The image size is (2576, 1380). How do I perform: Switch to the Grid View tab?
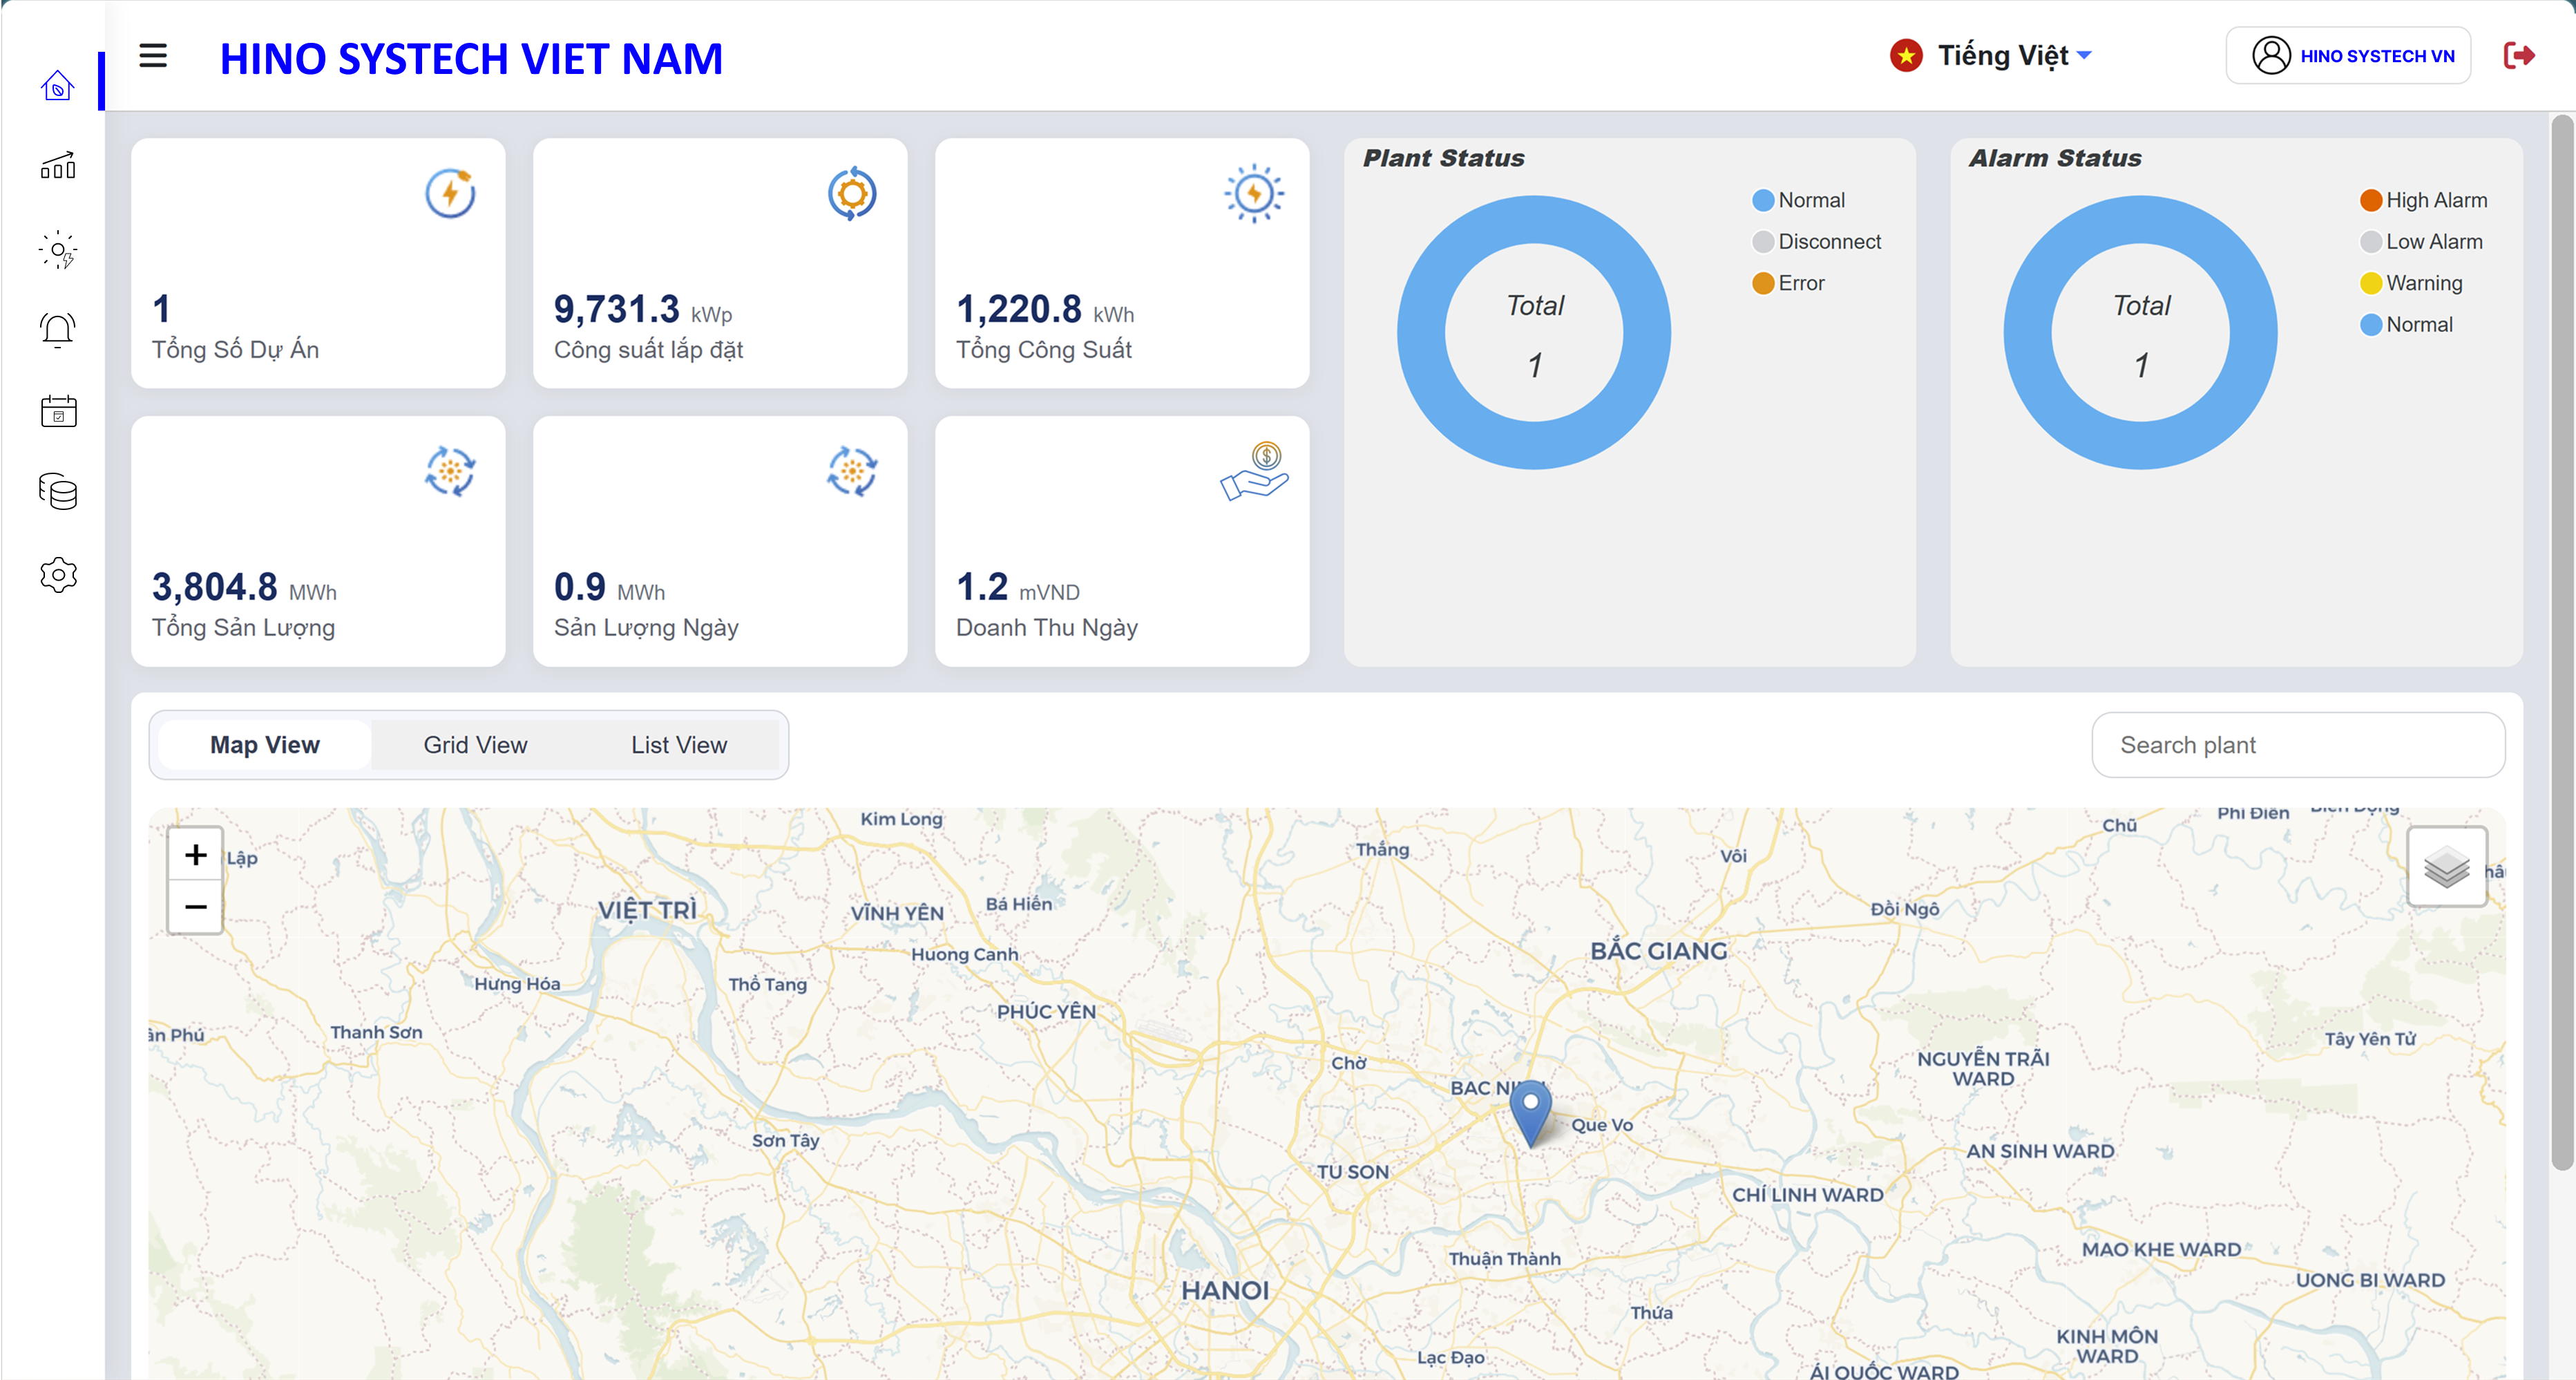point(475,745)
